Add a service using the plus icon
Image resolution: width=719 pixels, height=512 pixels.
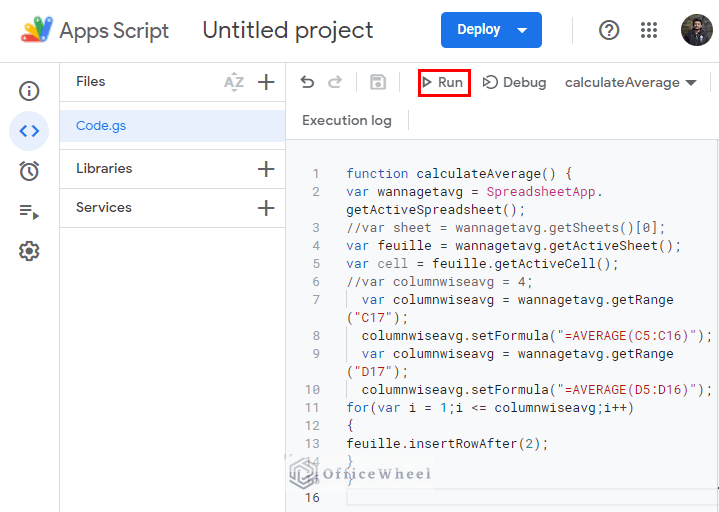266,208
